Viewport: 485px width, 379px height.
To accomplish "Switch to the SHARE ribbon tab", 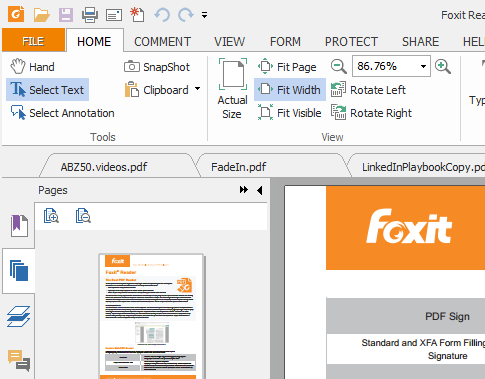I will coord(420,42).
